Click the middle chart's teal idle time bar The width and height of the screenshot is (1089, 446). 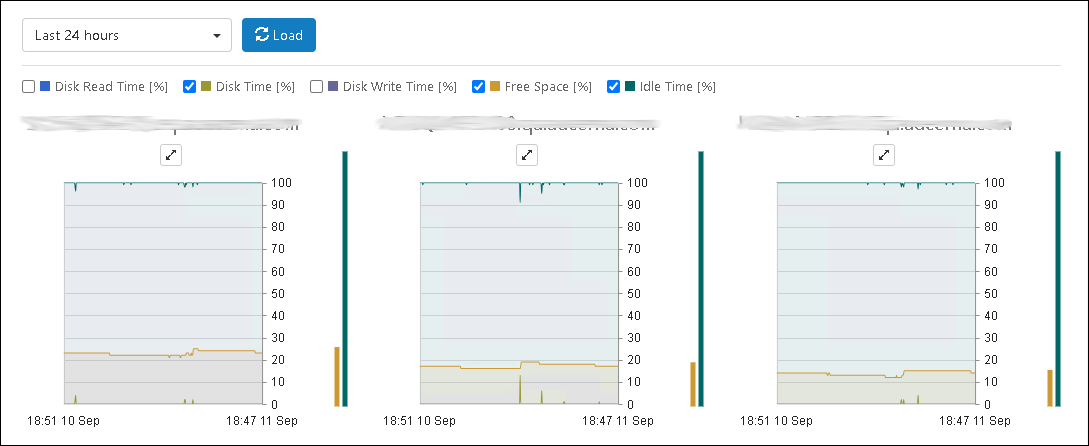701,279
